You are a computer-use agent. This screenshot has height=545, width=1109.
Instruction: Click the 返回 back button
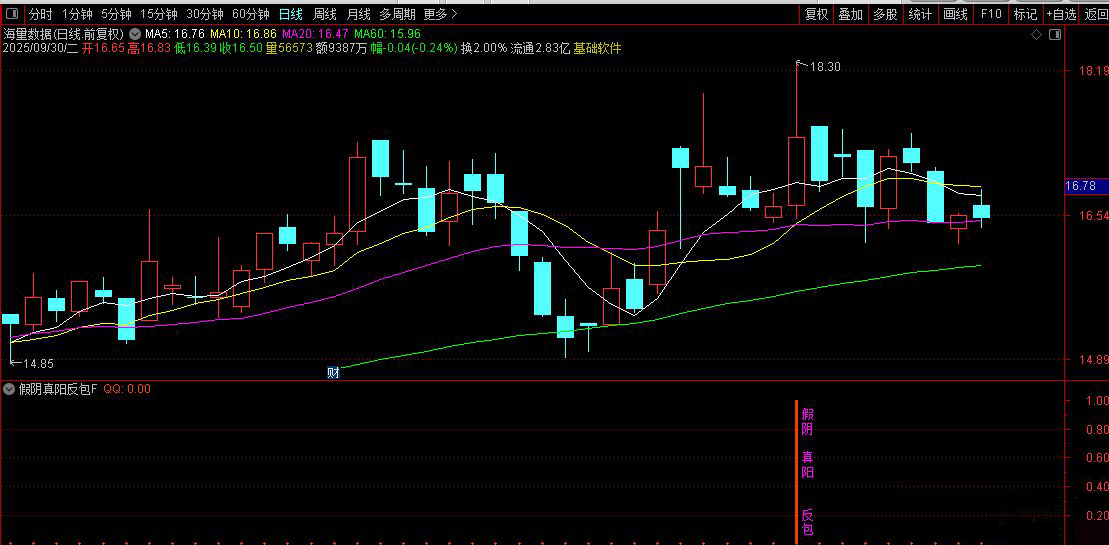click(1096, 14)
